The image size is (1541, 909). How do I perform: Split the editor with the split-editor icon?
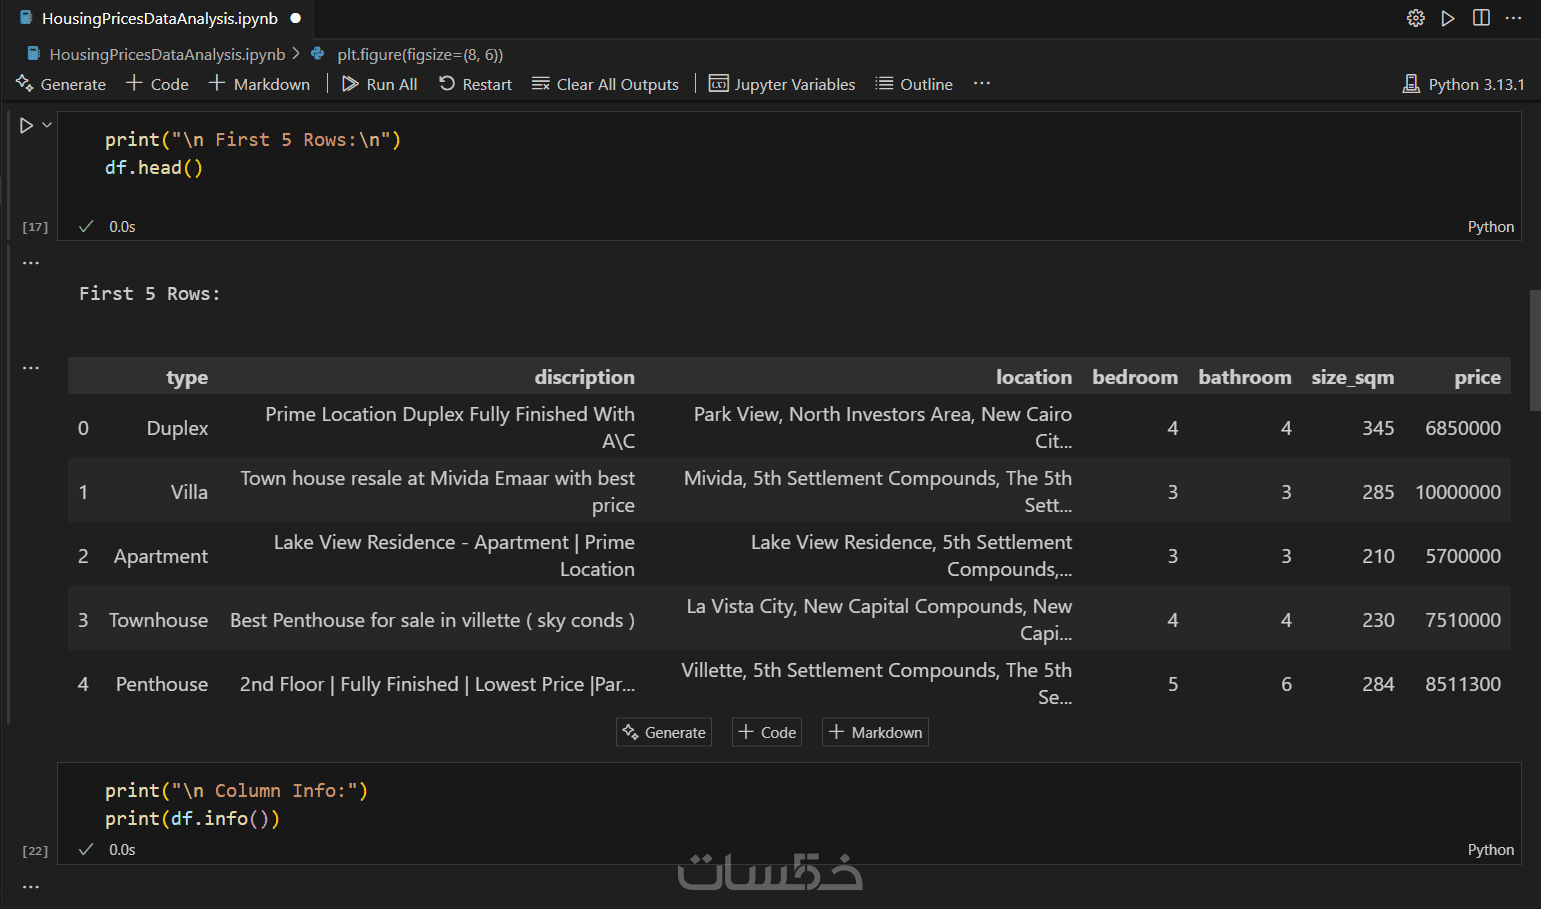pyautogui.click(x=1481, y=18)
